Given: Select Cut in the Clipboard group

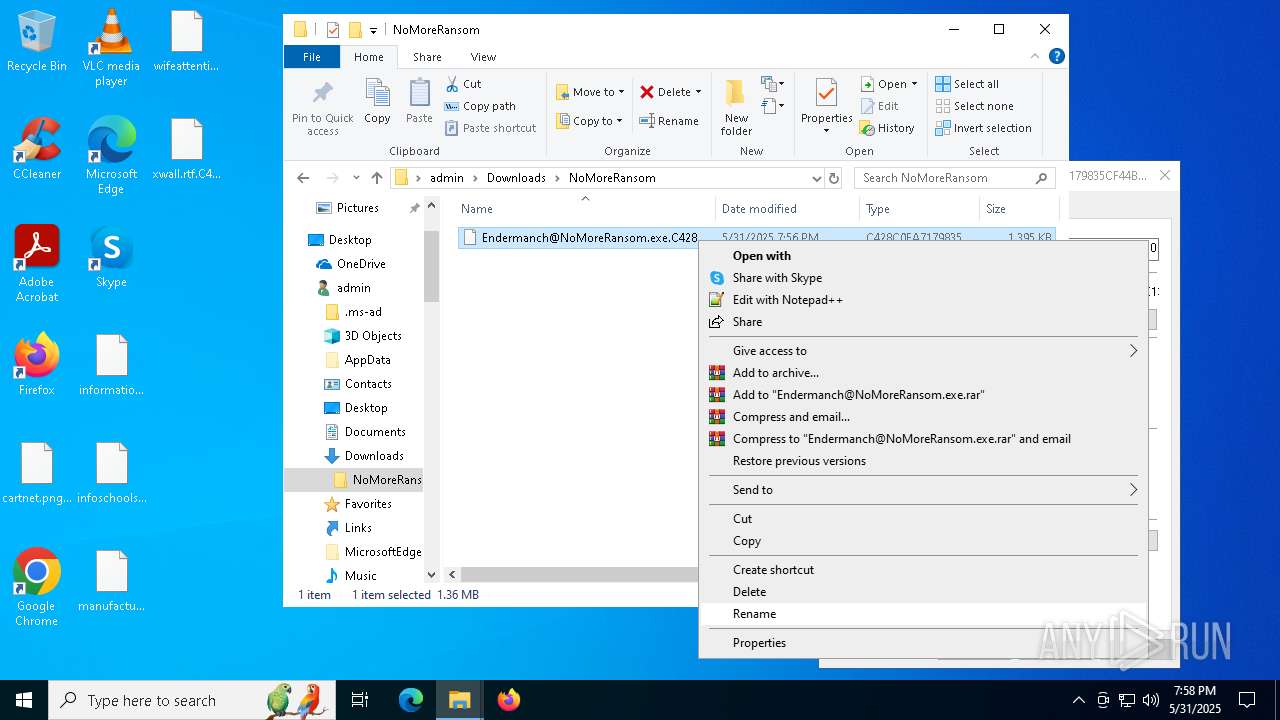Looking at the screenshot, I should (463, 84).
